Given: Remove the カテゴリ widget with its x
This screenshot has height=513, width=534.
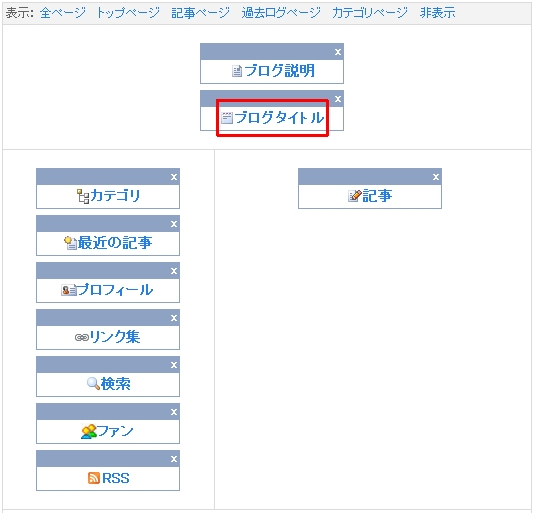Looking at the screenshot, I should 174,177.
